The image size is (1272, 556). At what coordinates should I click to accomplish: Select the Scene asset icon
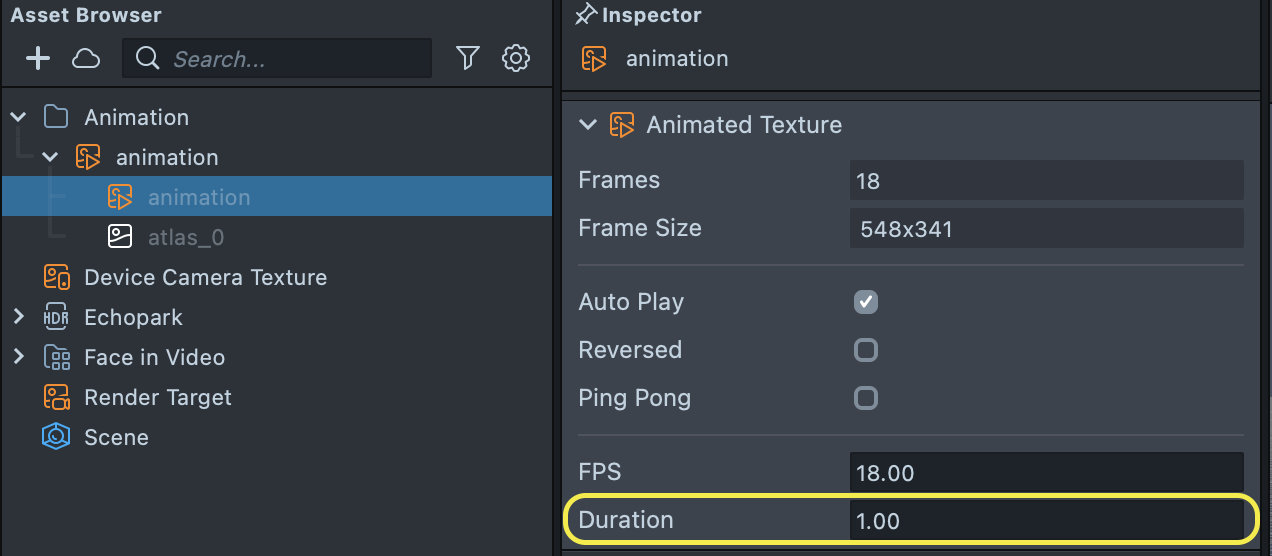(x=56, y=437)
